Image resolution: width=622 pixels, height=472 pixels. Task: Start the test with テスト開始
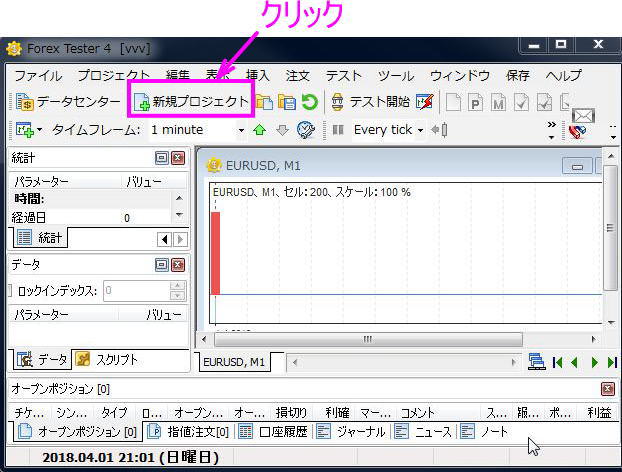[x=371, y=102]
